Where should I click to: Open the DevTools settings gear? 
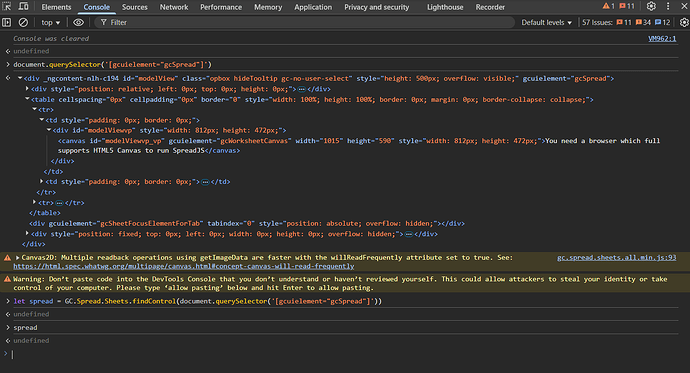pyautogui.click(x=651, y=7)
